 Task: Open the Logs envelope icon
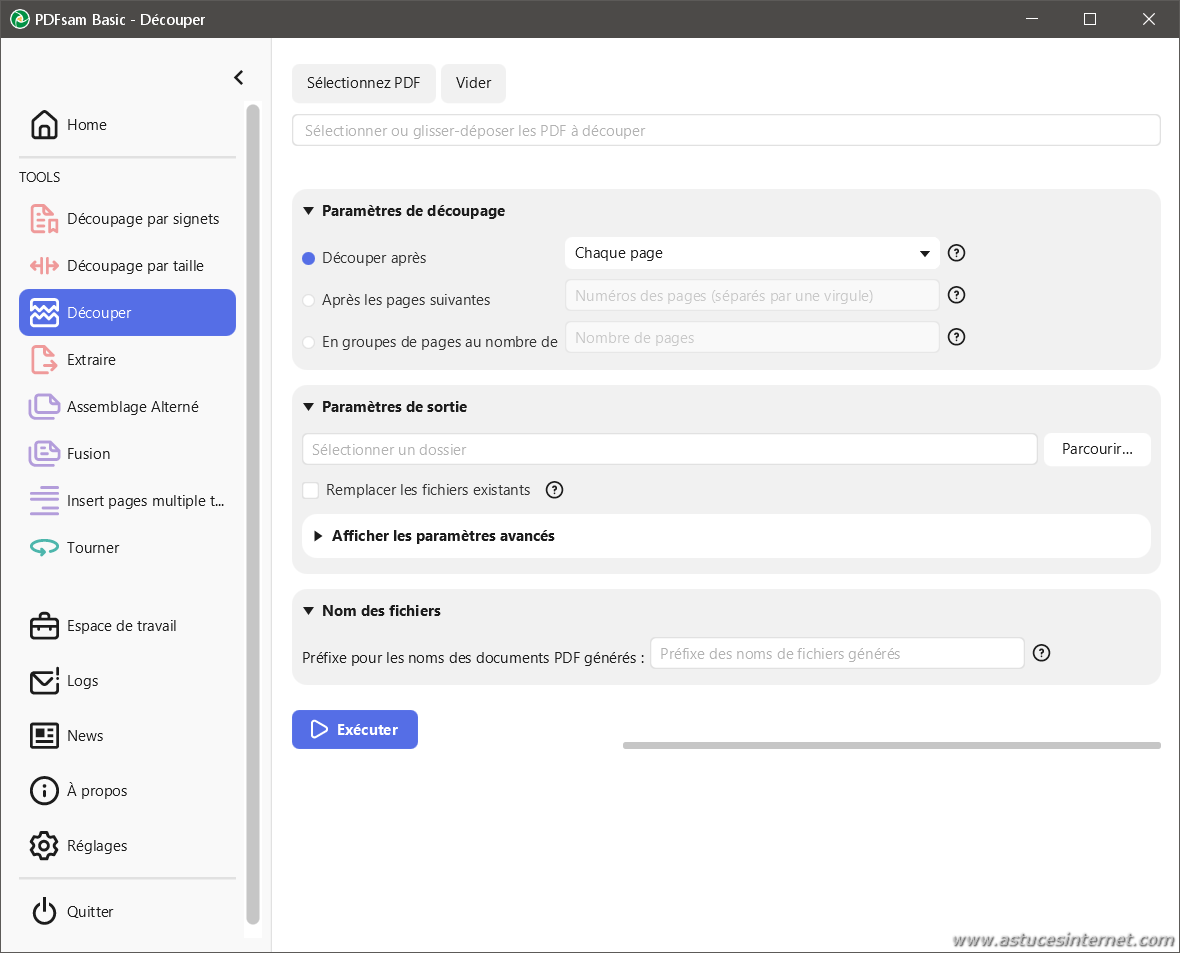click(44, 681)
